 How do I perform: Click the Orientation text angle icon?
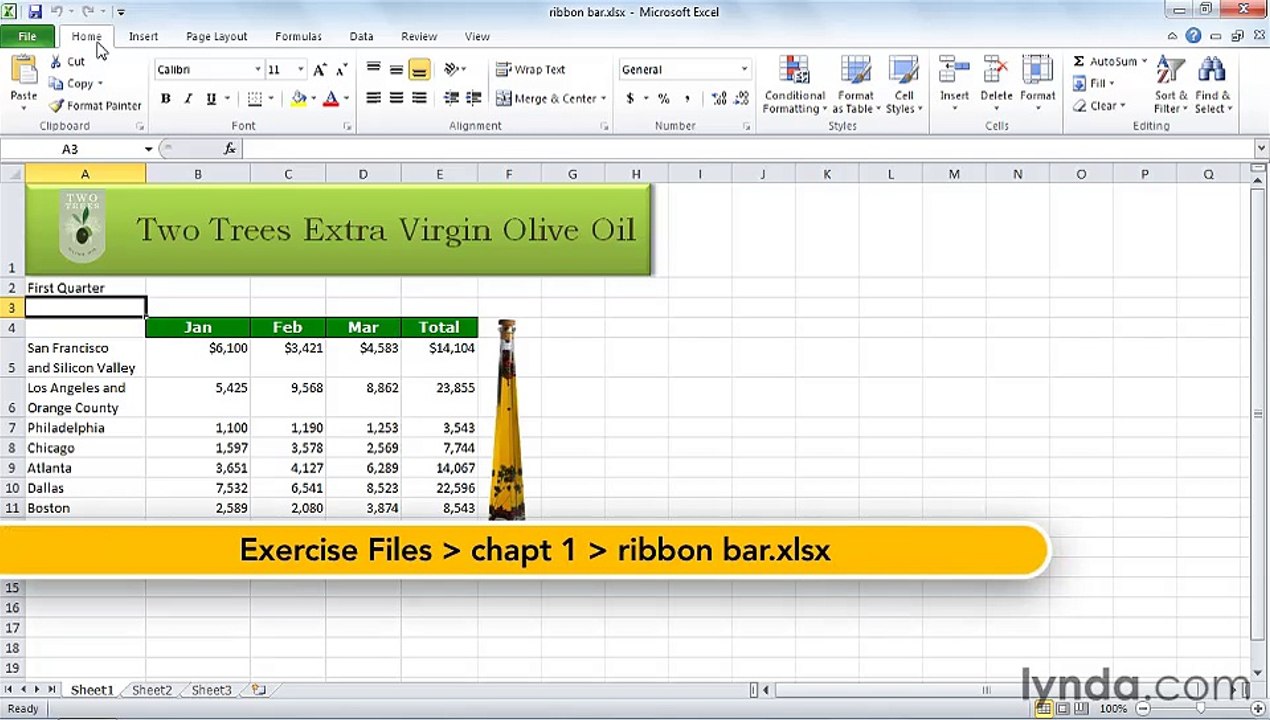tap(452, 70)
